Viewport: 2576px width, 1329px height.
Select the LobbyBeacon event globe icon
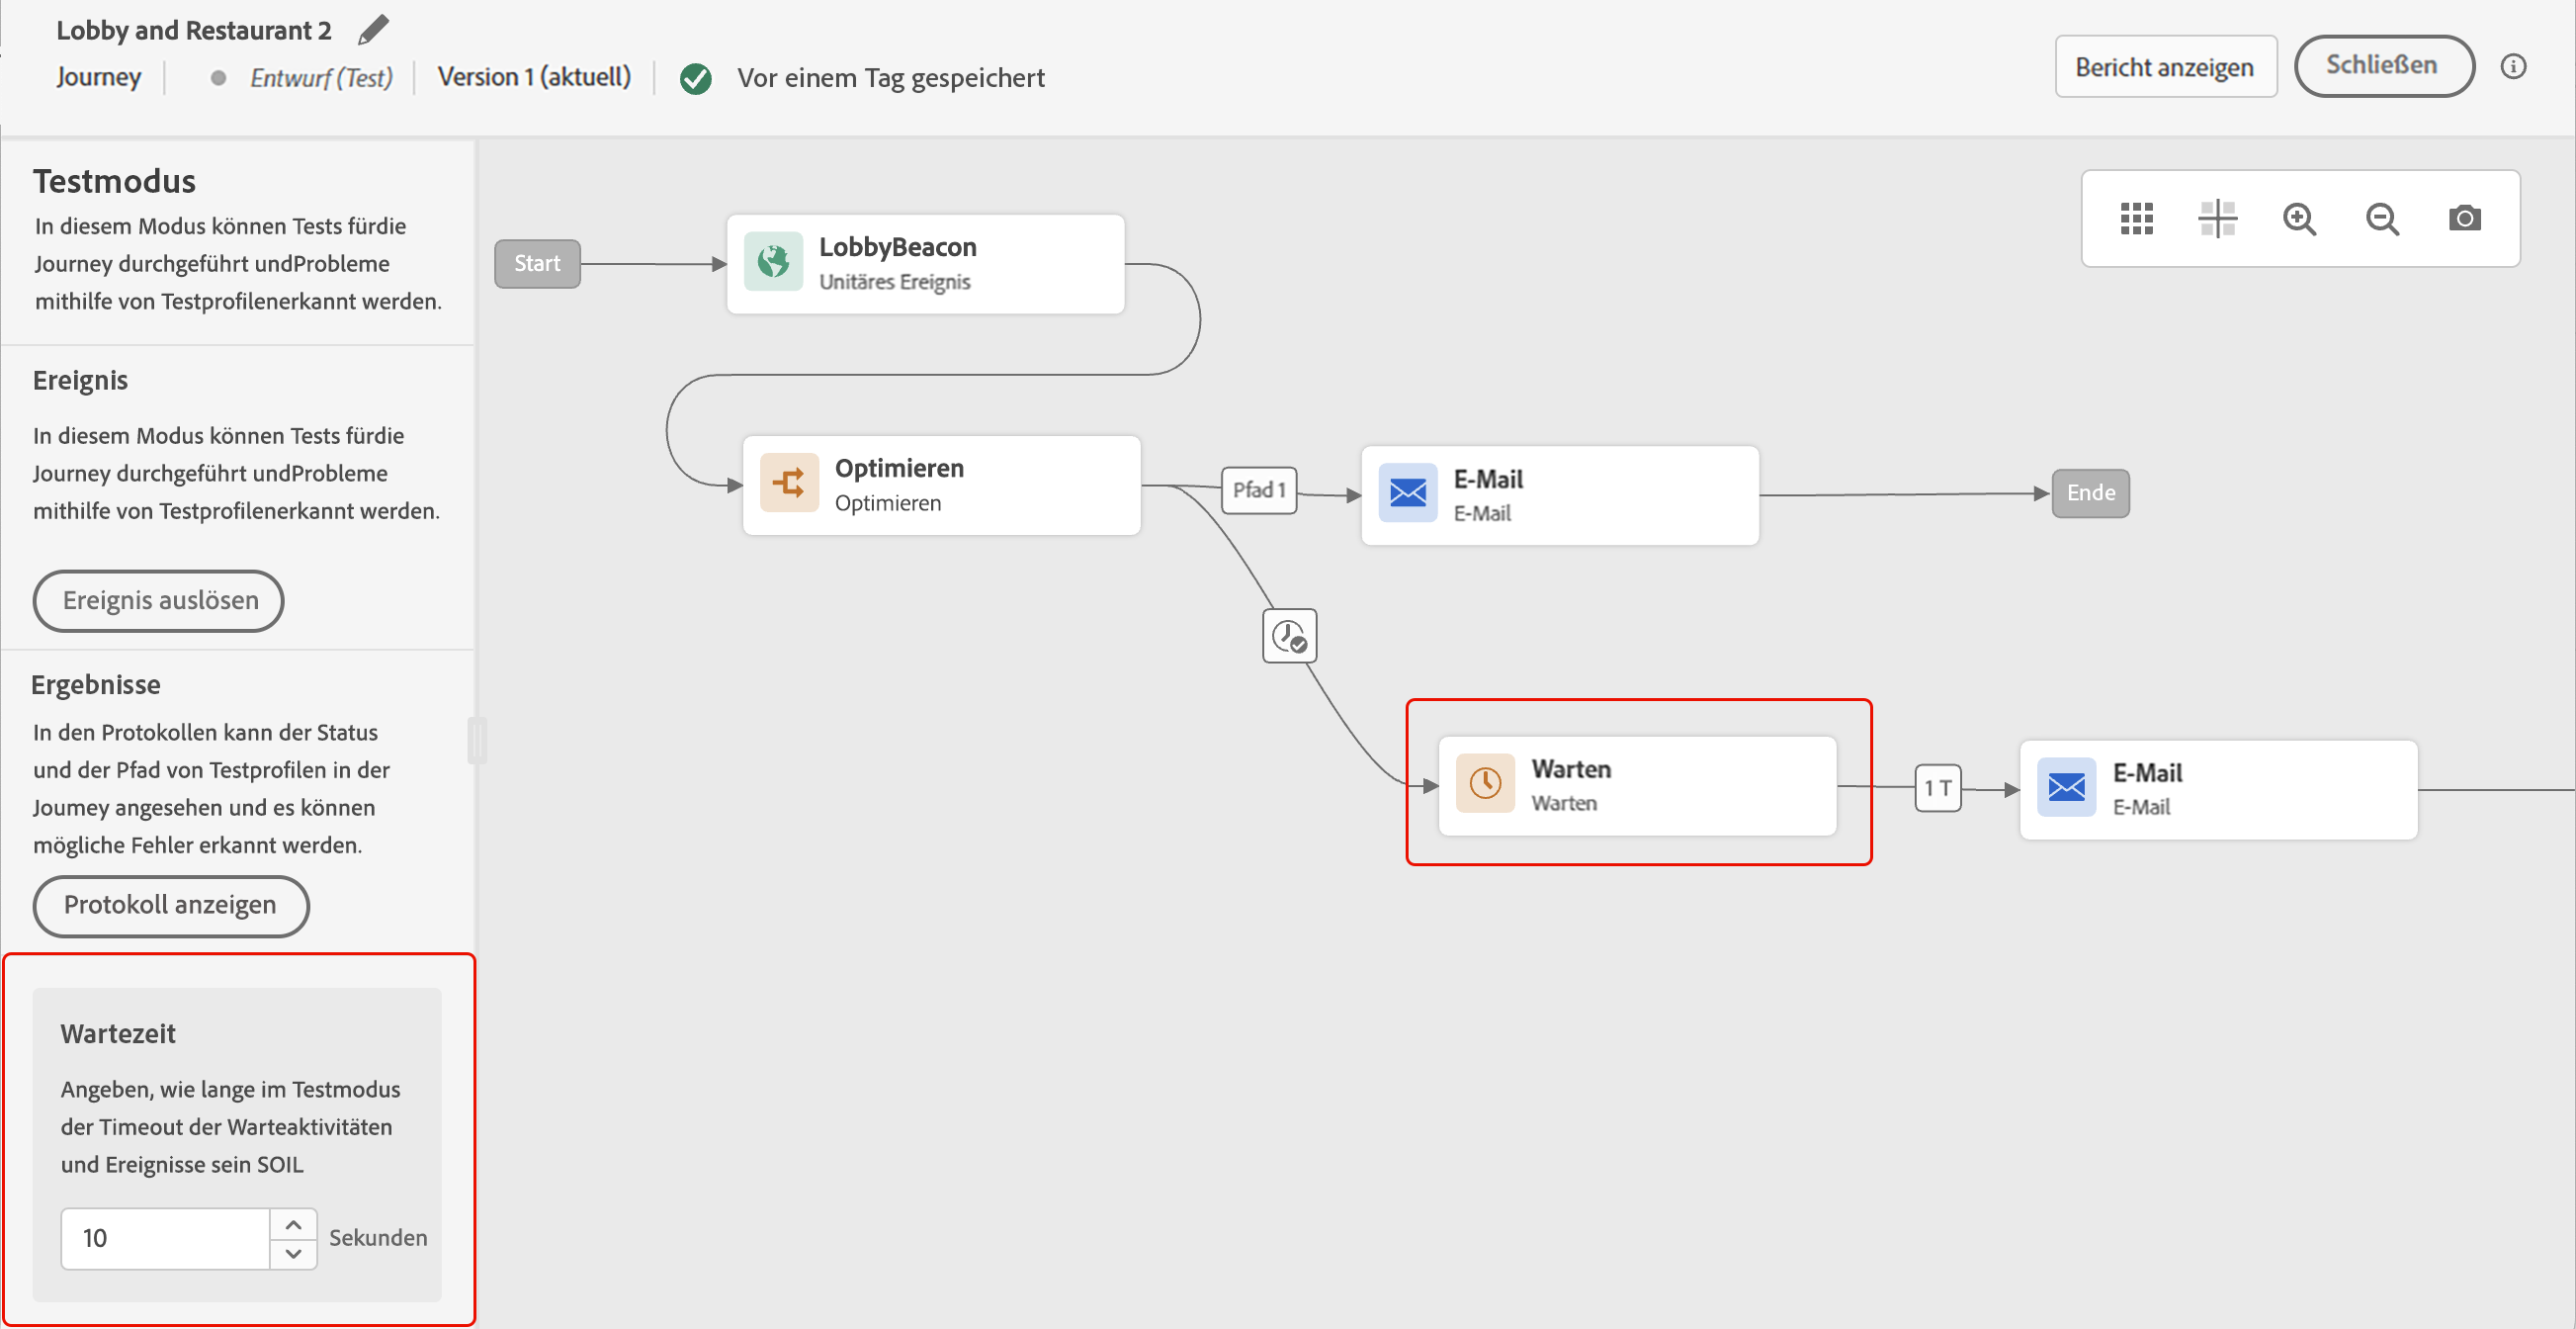pyautogui.click(x=773, y=262)
